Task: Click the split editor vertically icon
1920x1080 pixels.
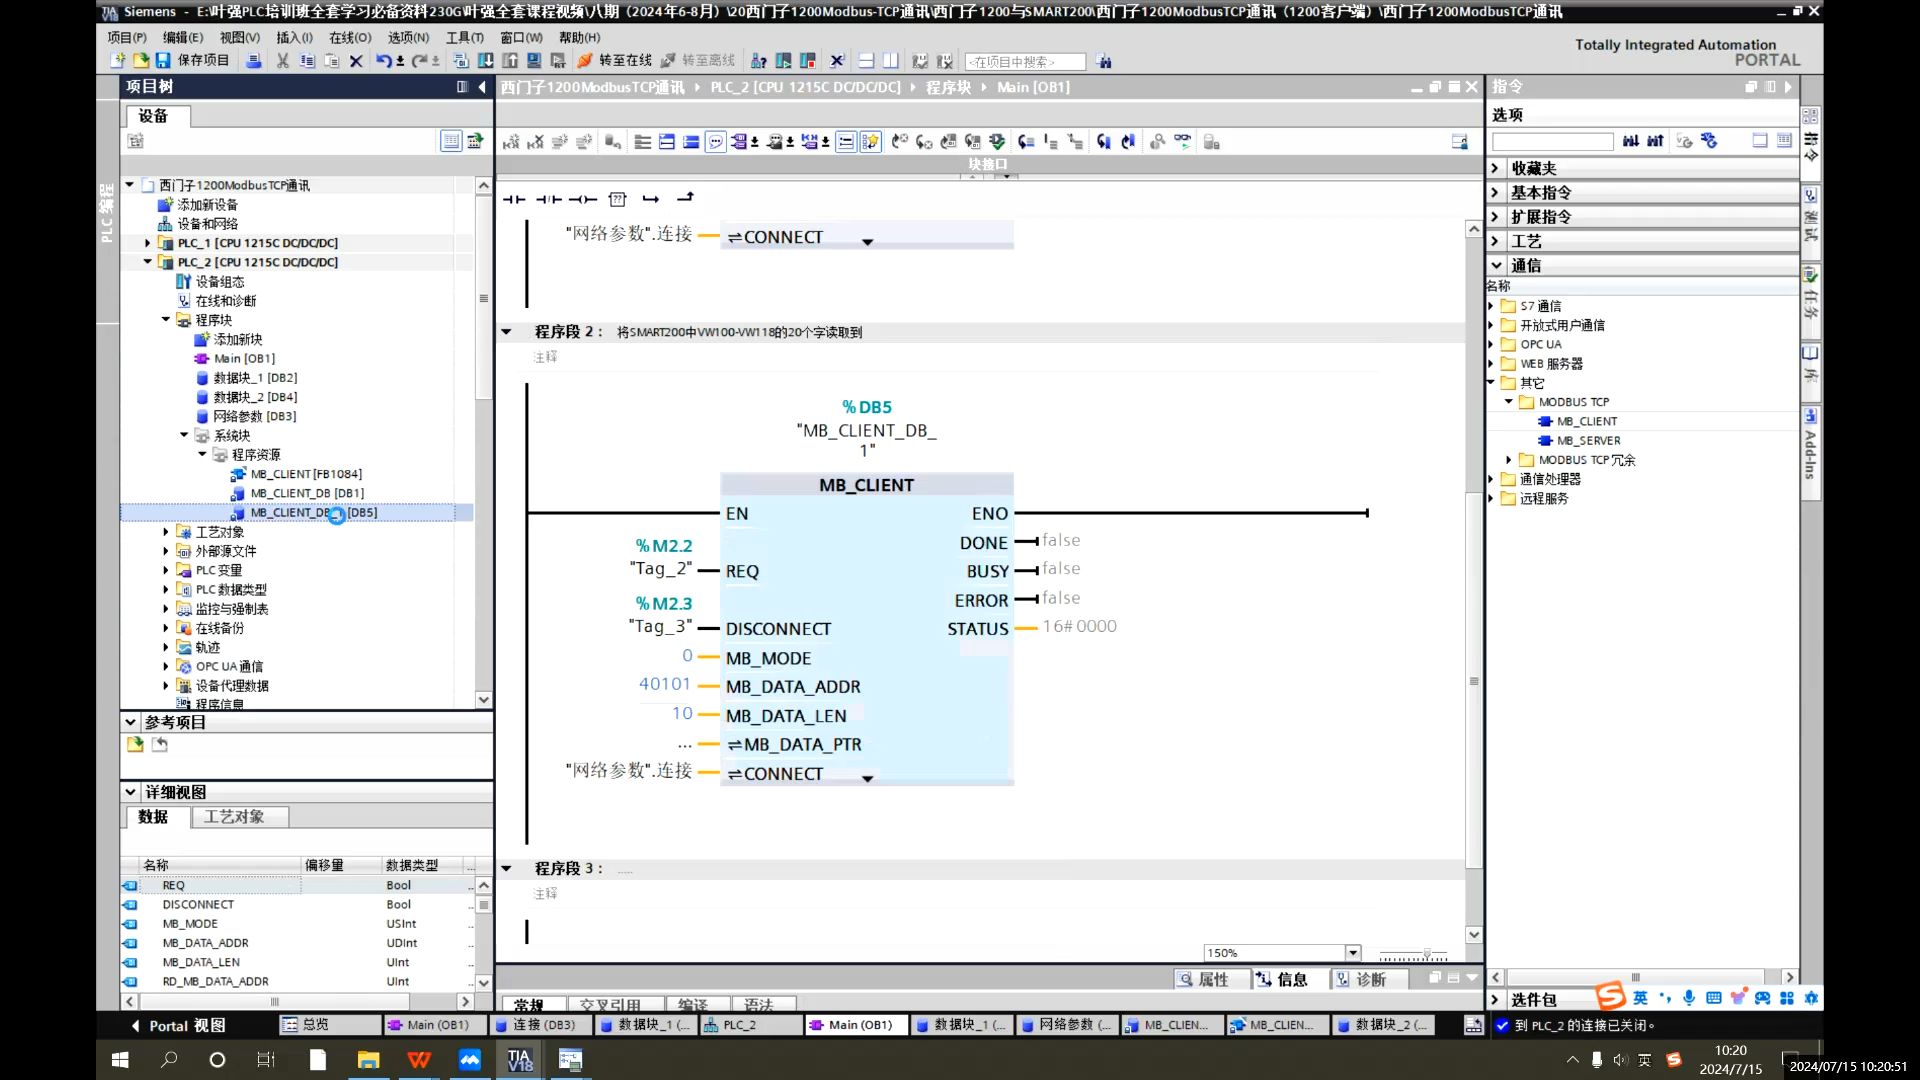Action: coord(891,61)
